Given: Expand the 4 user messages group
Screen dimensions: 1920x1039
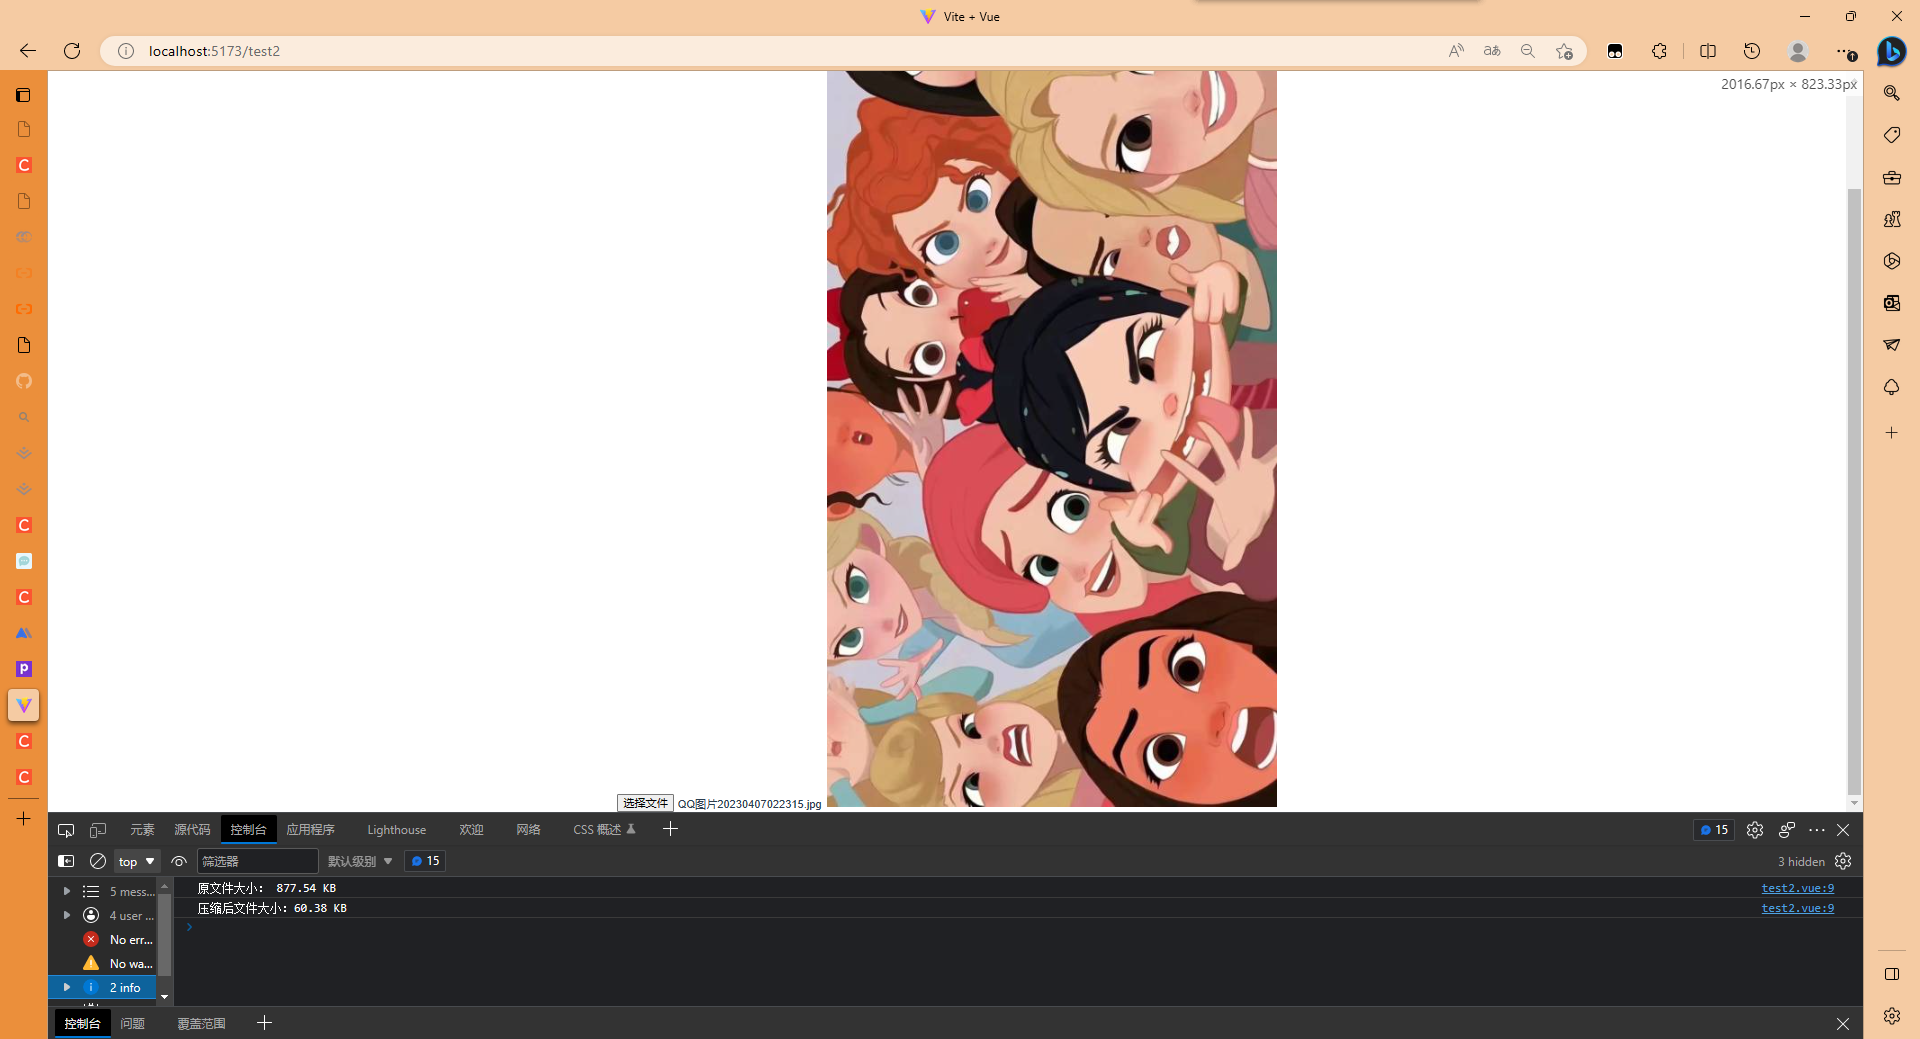Looking at the screenshot, I should click(67, 915).
